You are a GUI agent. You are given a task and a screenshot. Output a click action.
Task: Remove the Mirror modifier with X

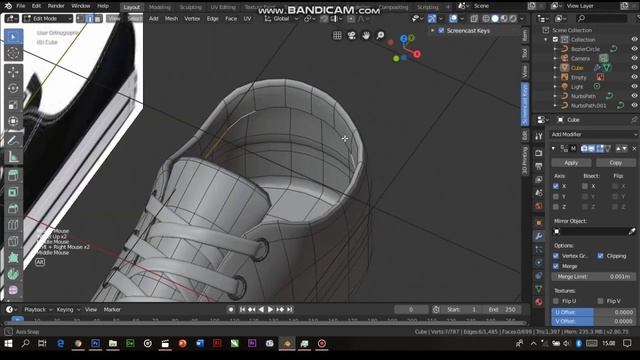[634, 149]
